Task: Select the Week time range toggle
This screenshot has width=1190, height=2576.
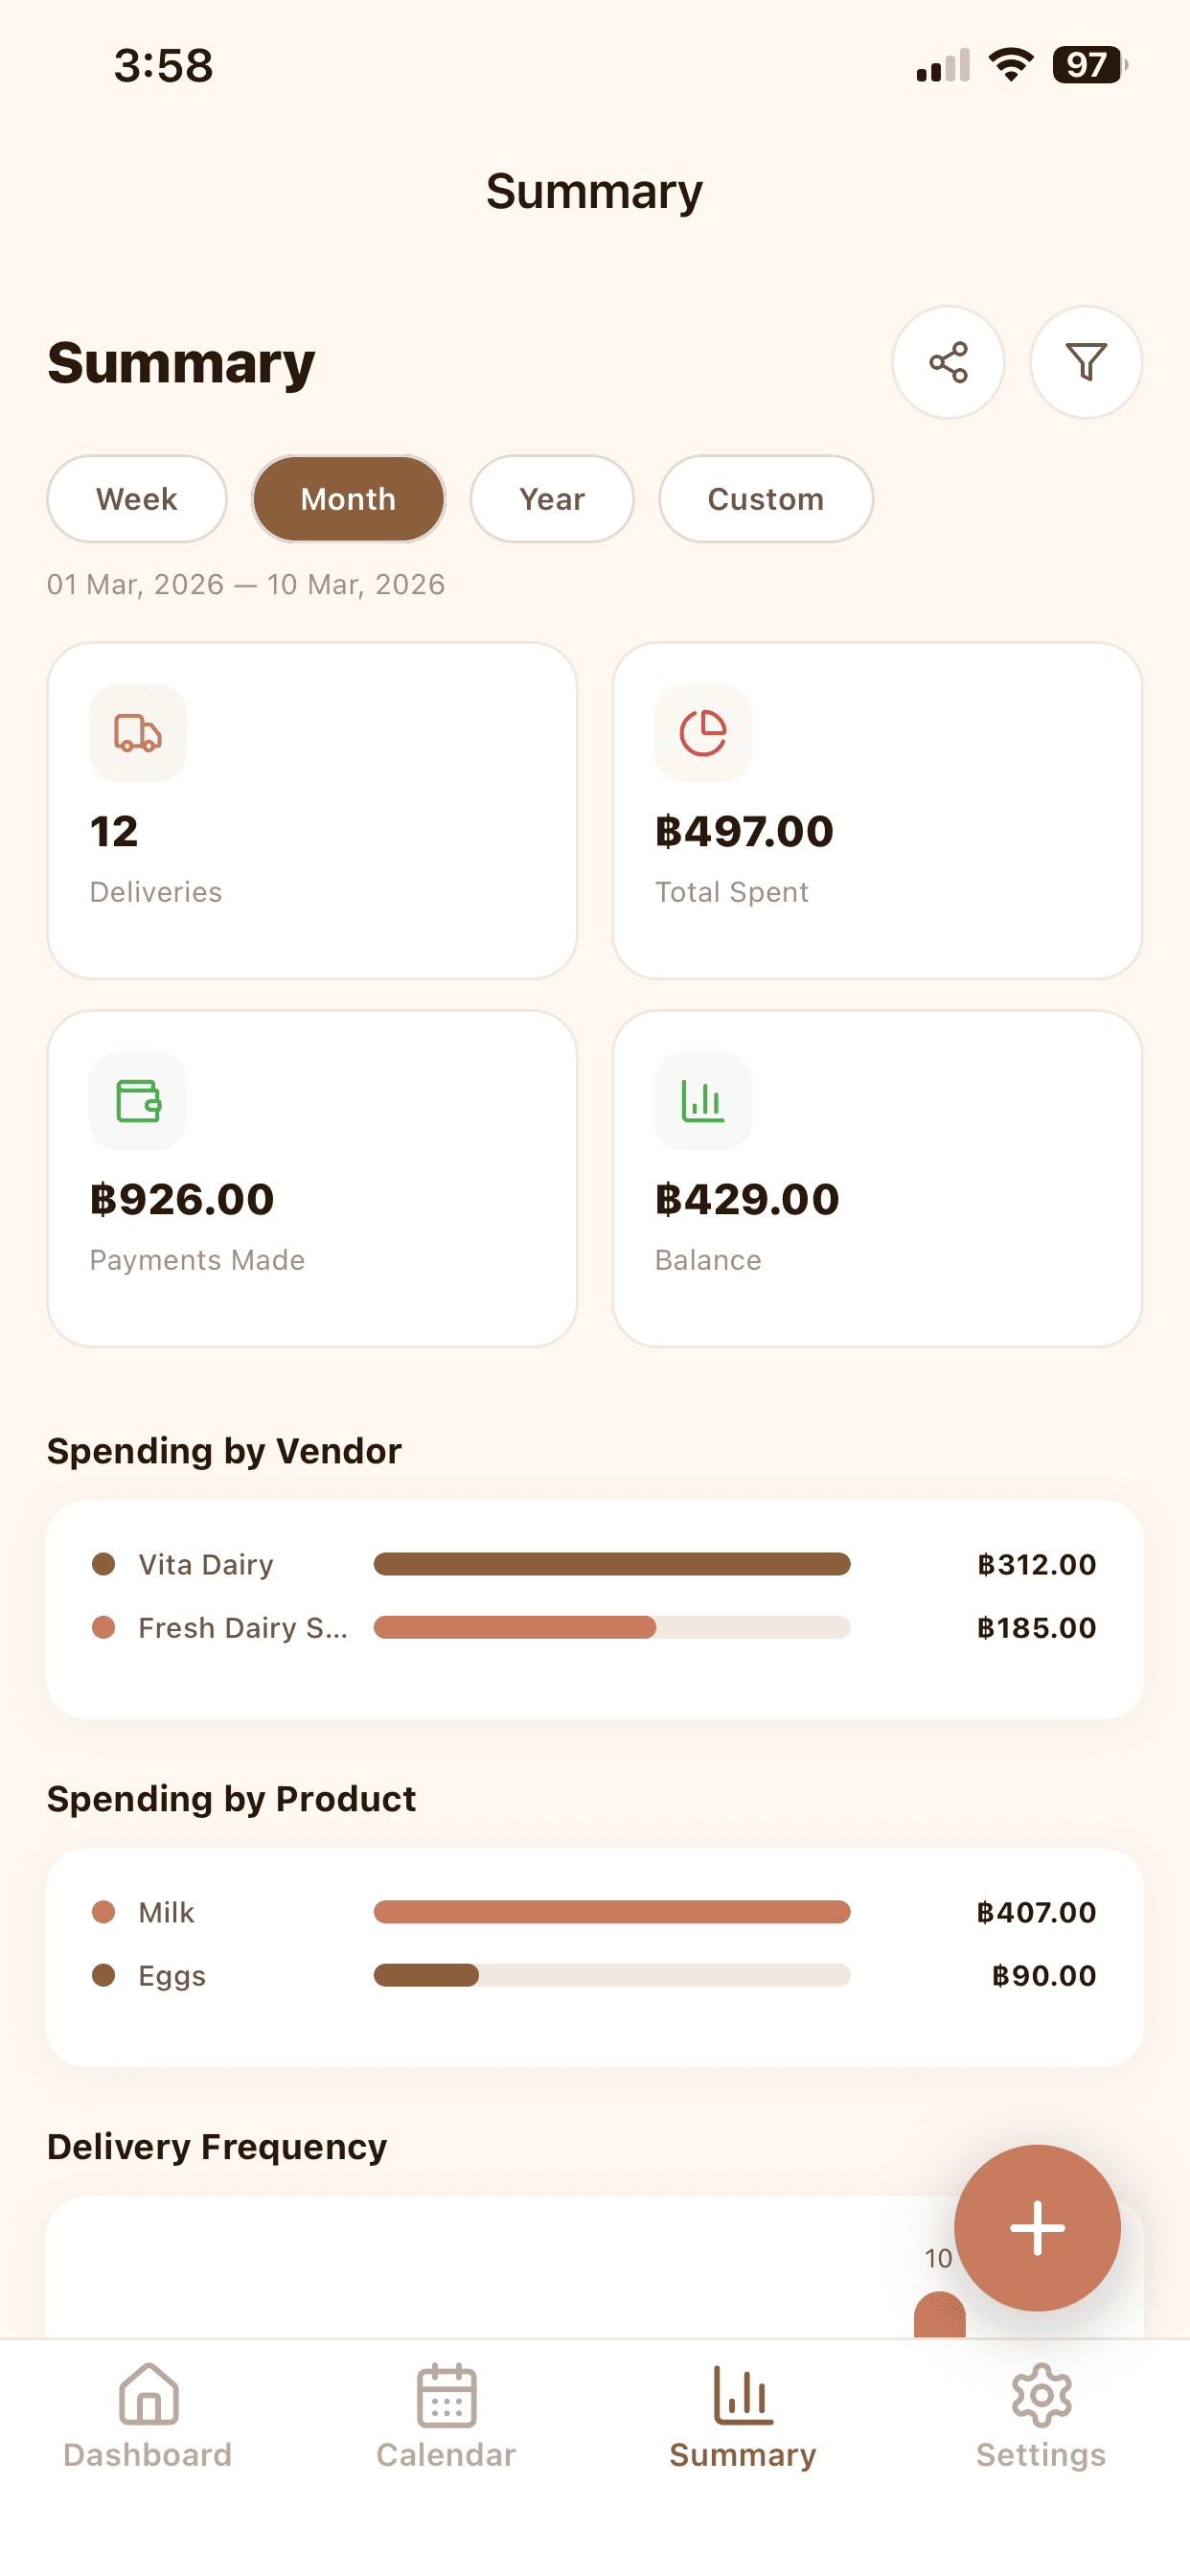Action: 136,499
